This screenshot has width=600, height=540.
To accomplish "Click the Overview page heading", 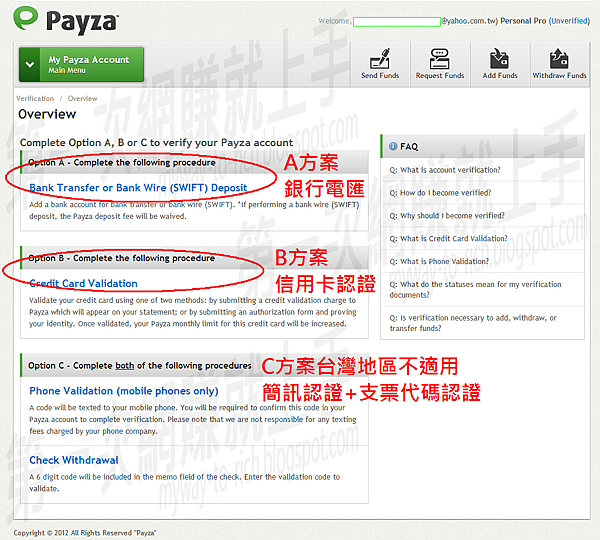I will (x=47, y=114).
